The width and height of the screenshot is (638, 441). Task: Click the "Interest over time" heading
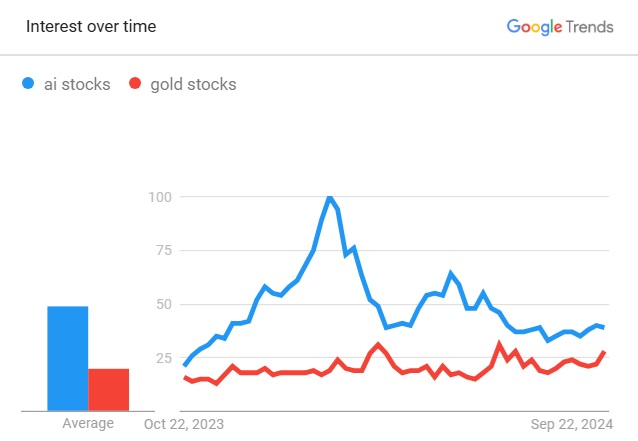point(91,27)
